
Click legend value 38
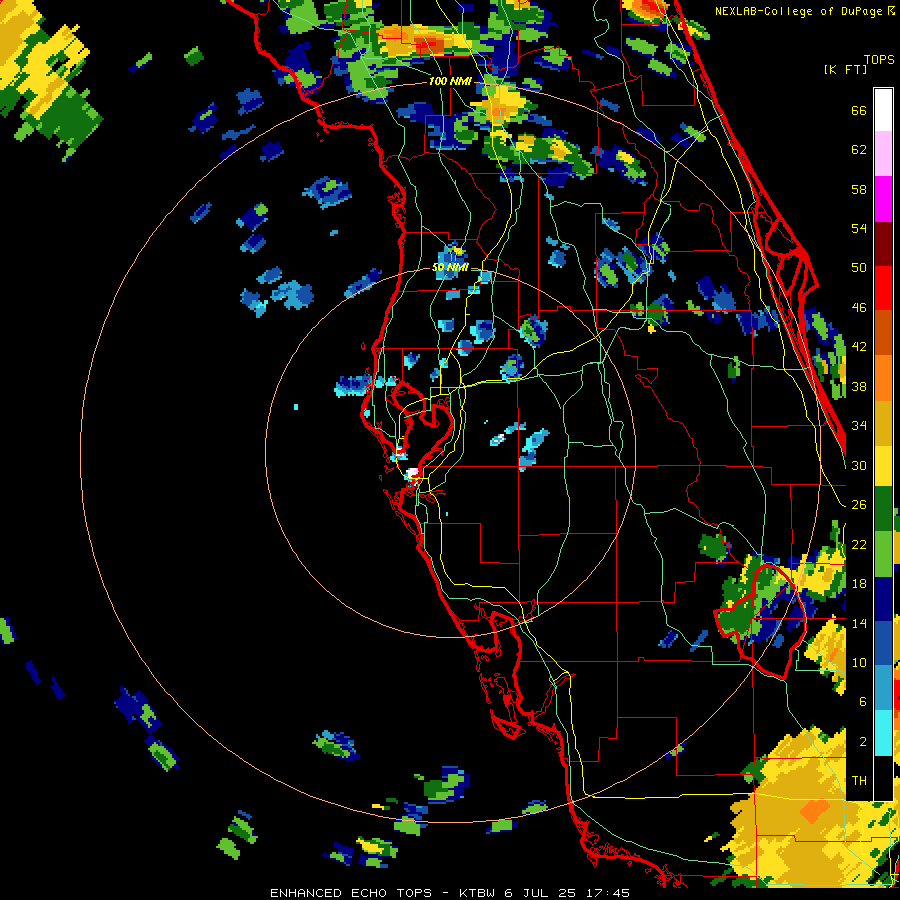coord(859,386)
